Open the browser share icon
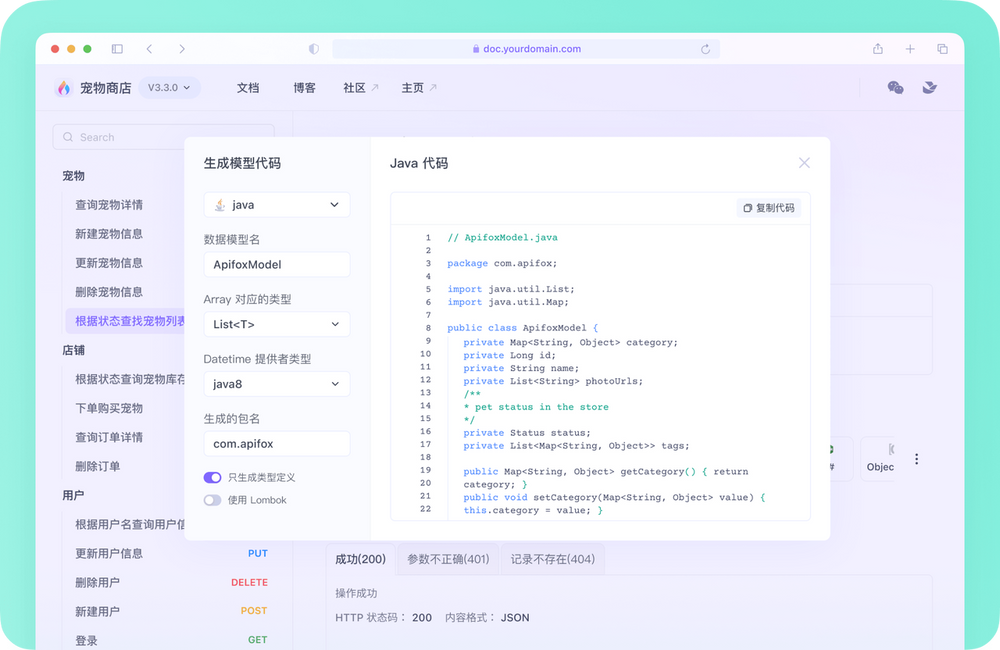This screenshot has width=1000, height=650. point(878,49)
